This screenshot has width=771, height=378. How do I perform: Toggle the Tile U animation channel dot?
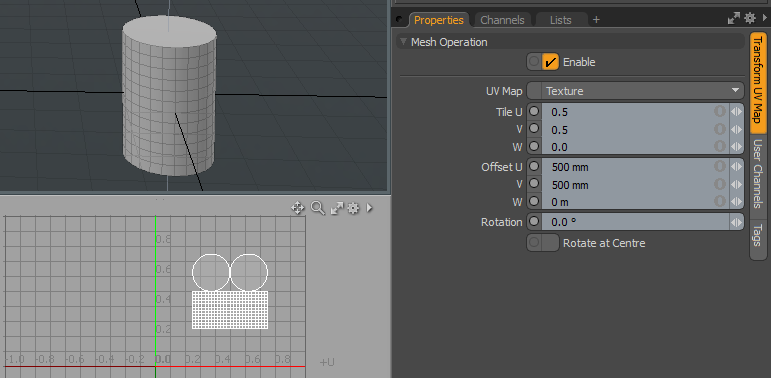click(x=534, y=111)
